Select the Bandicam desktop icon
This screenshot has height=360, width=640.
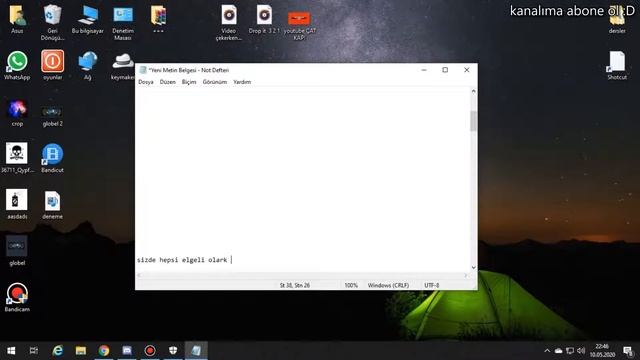point(17,297)
